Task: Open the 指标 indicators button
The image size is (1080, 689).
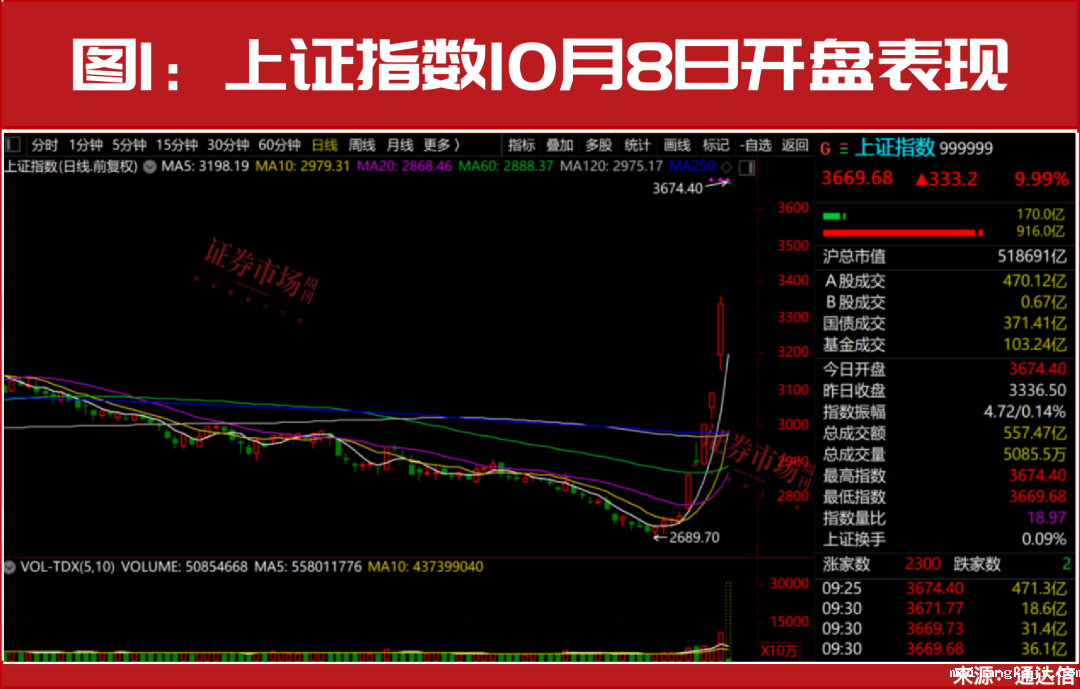Action: click(x=521, y=145)
